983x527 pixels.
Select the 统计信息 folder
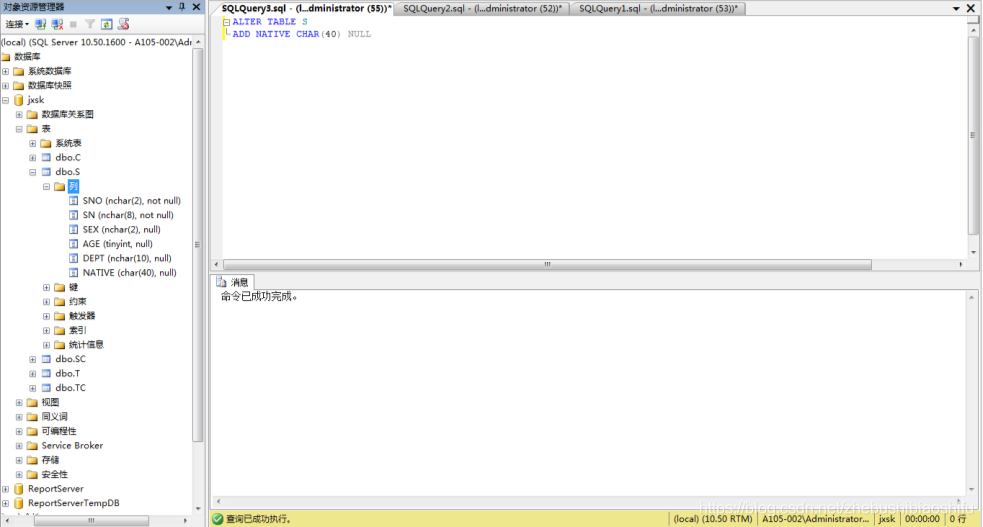(x=86, y=345)
